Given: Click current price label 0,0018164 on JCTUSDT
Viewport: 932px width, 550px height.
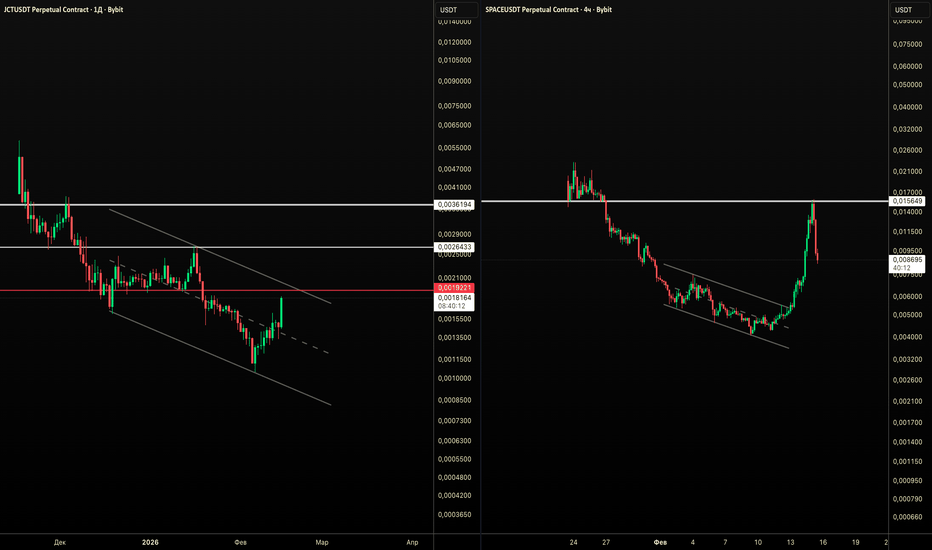Looking at the screenshot, I should pos(455,298).
